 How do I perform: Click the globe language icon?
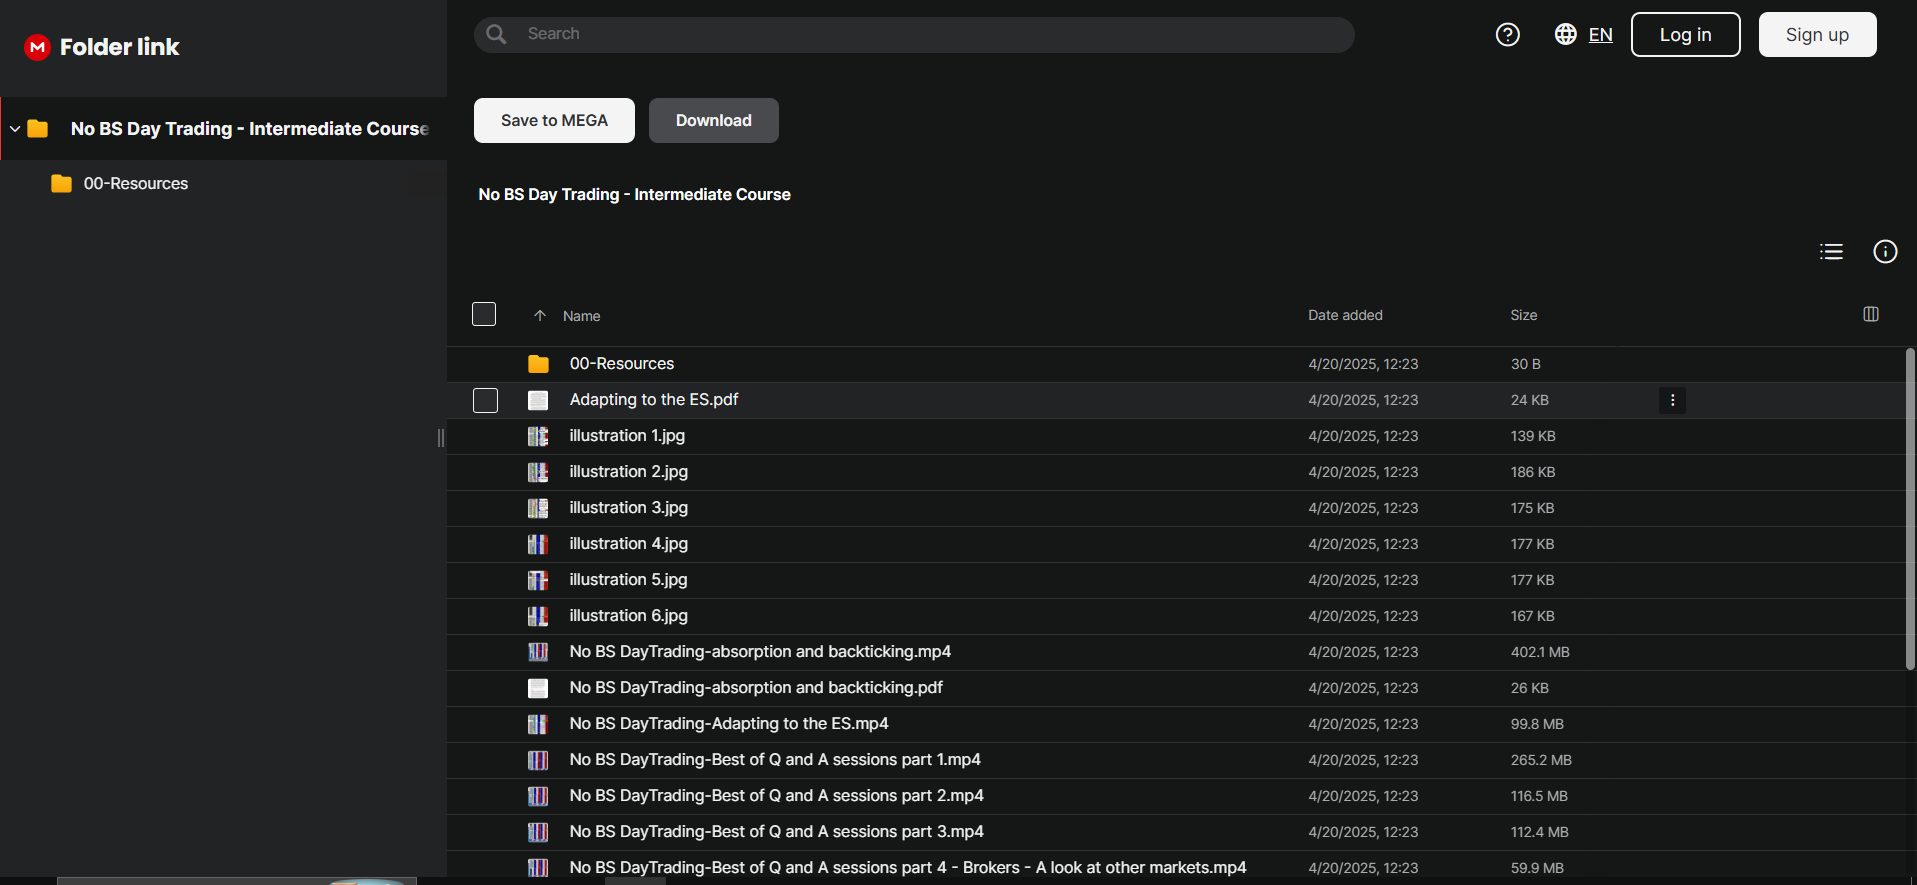1565,34
